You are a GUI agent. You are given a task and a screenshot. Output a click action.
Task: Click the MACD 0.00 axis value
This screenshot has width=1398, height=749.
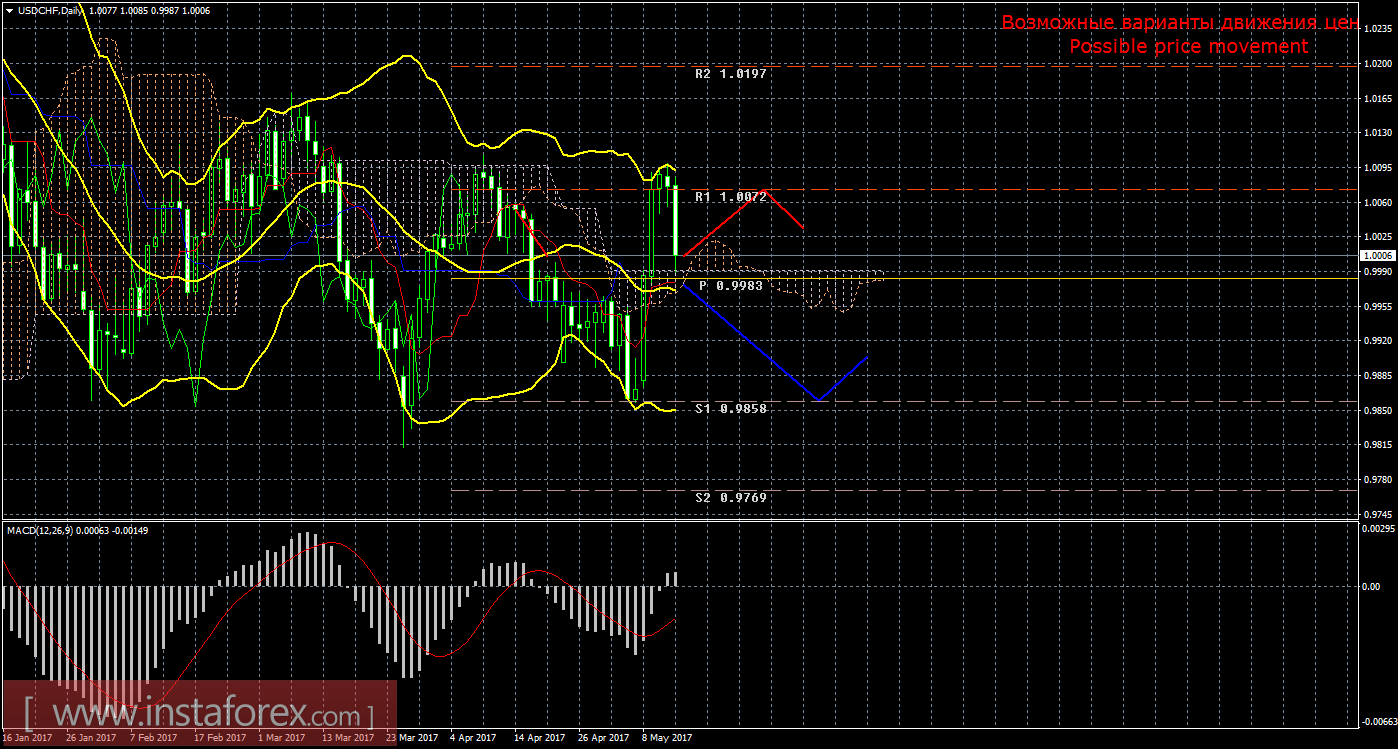pos(1374,587)
